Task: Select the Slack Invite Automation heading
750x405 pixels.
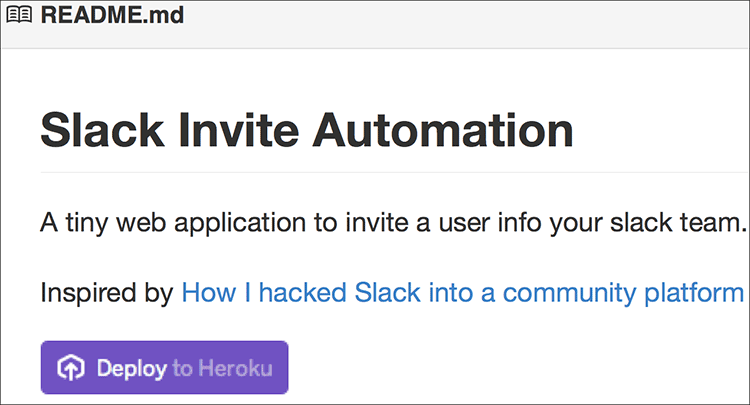Action: [x=307, y=130]
